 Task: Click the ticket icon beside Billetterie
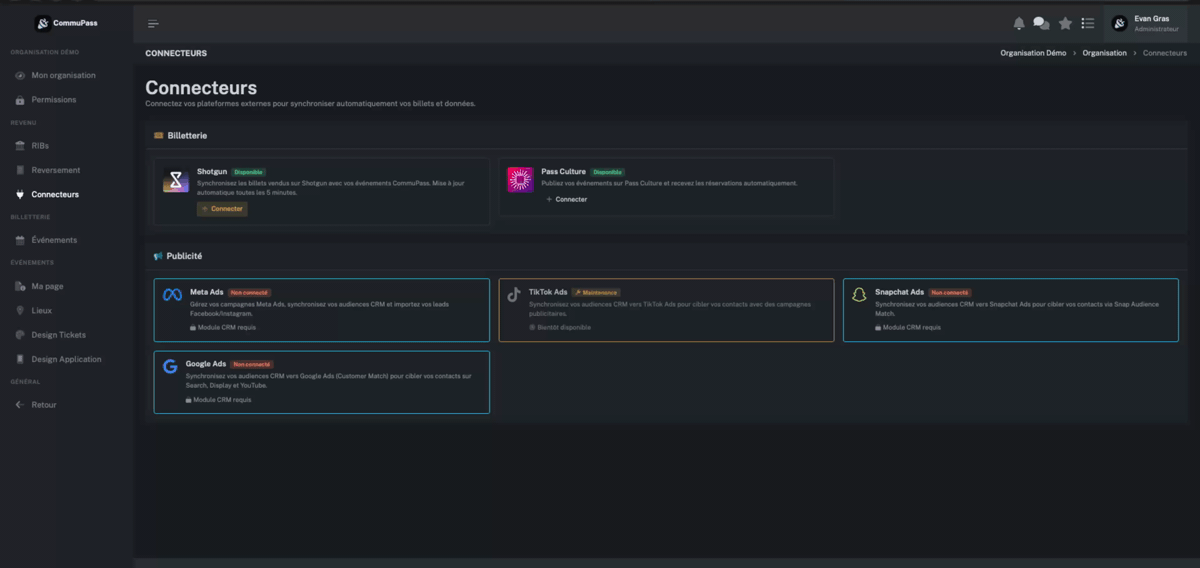pyautogui.click(x=158, y=135)
